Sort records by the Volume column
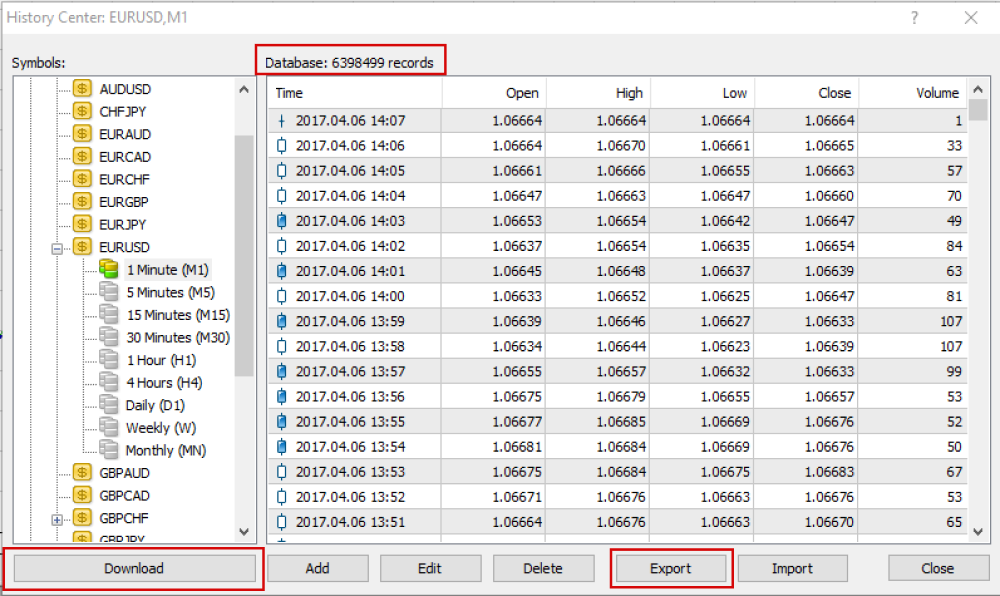 pyautogui.click(x=937, y=92)
